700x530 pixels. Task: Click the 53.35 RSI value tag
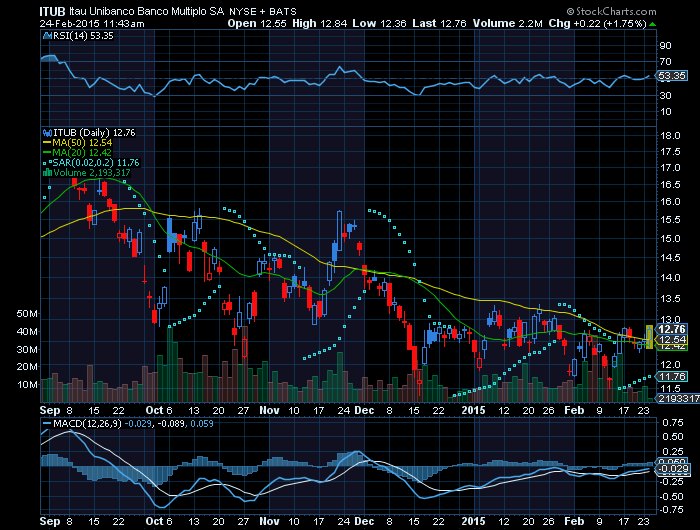[672, 75]
